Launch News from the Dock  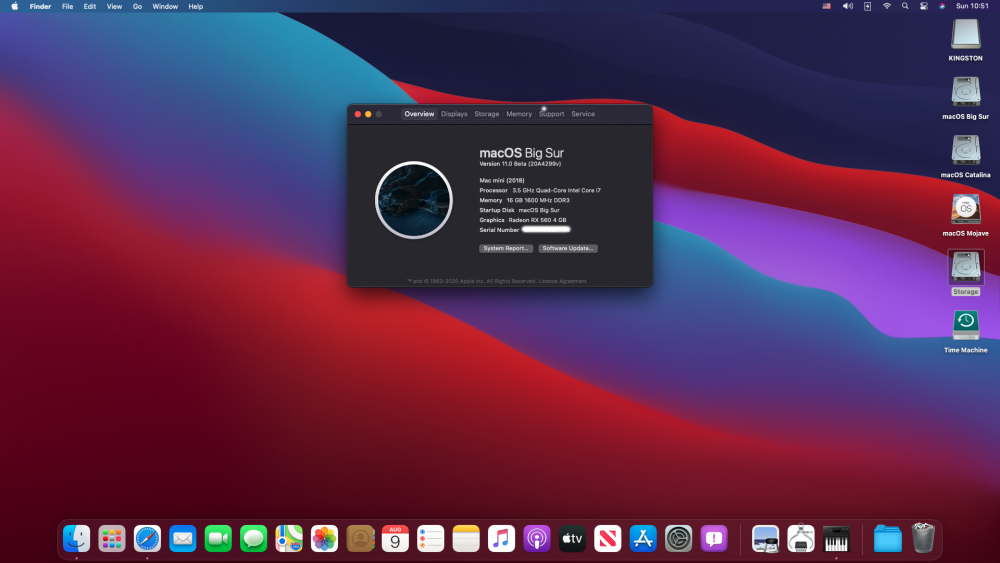pos(607,539)
